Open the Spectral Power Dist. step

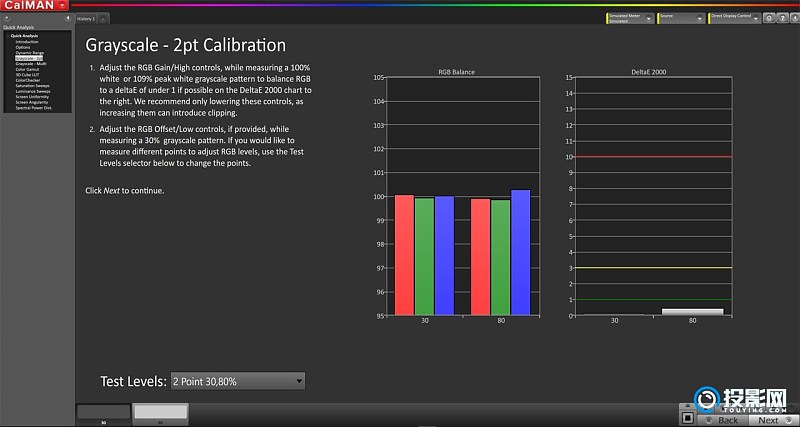click(x=34, y=108)
